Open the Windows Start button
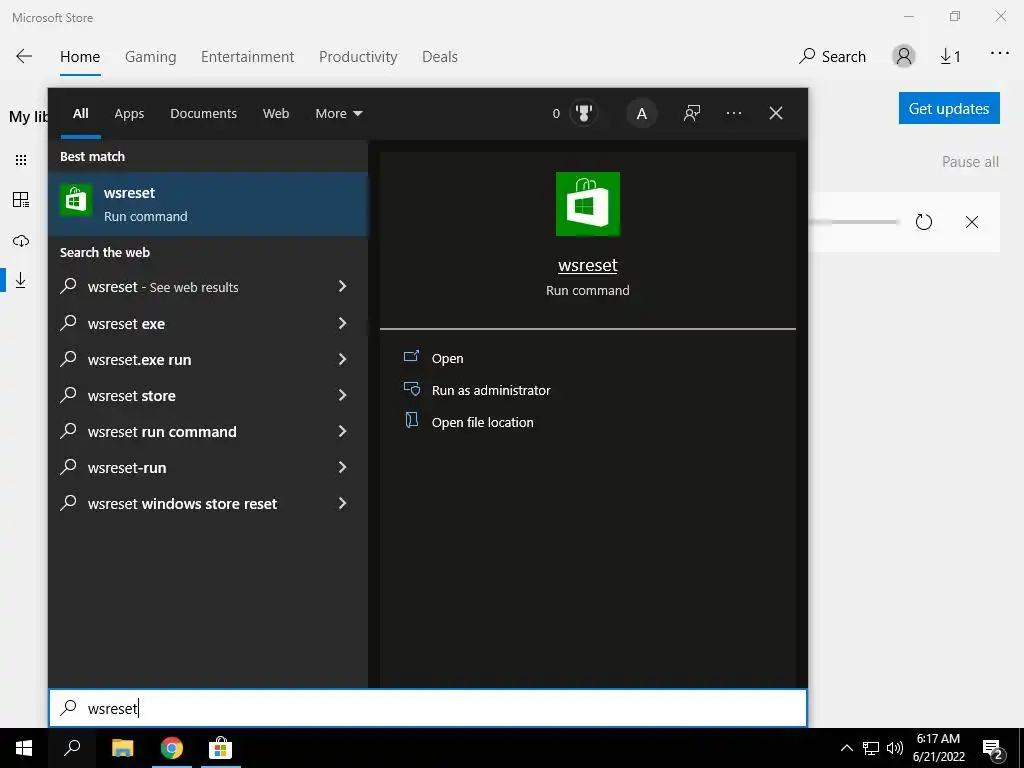This screenshot has height=768, width=1024. tap(24, 748)
